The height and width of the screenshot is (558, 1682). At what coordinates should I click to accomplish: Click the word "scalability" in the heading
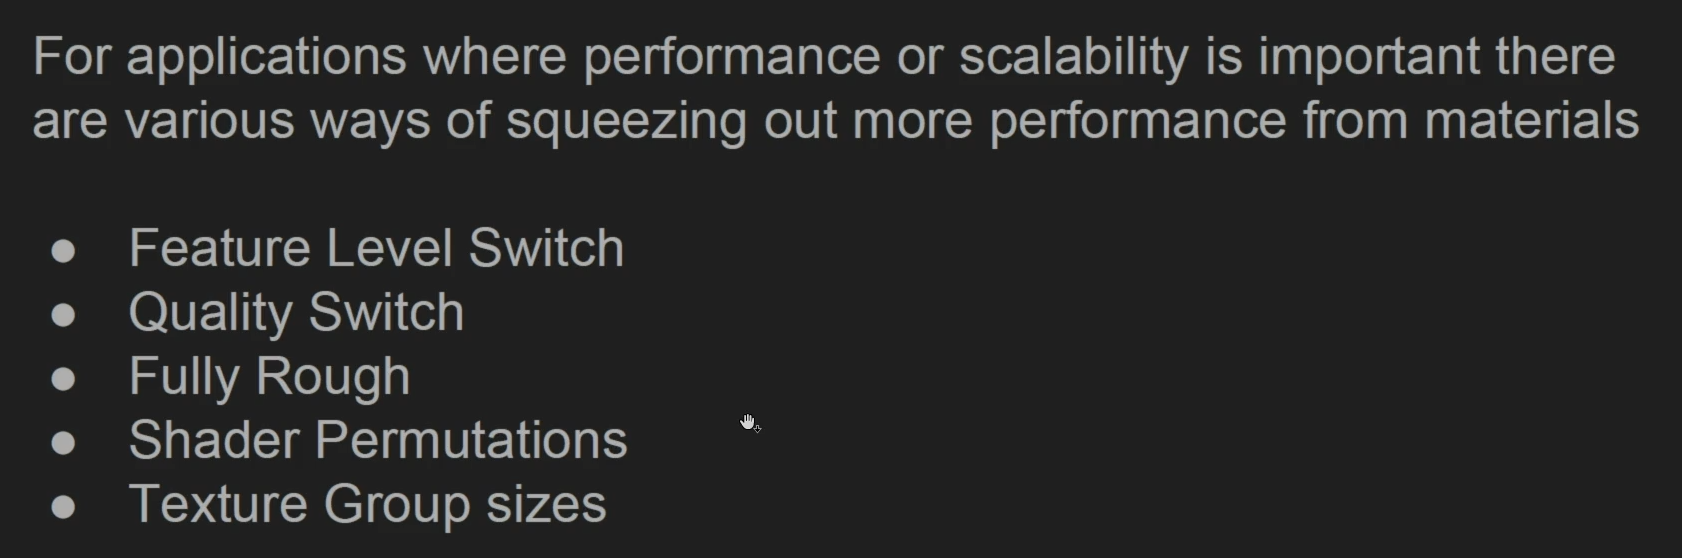(1074, 58)
